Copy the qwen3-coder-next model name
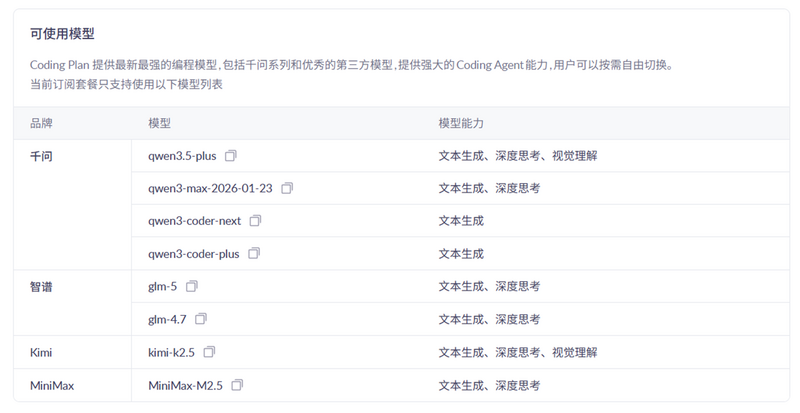This screenshot has height=413, width=800. click(255, 220)
